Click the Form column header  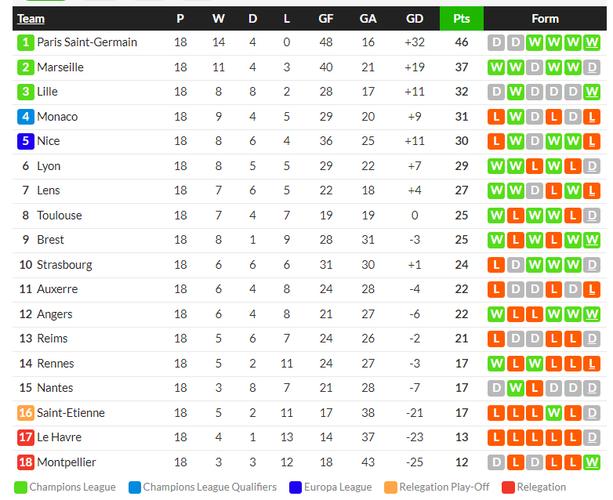tap(545, 18)
